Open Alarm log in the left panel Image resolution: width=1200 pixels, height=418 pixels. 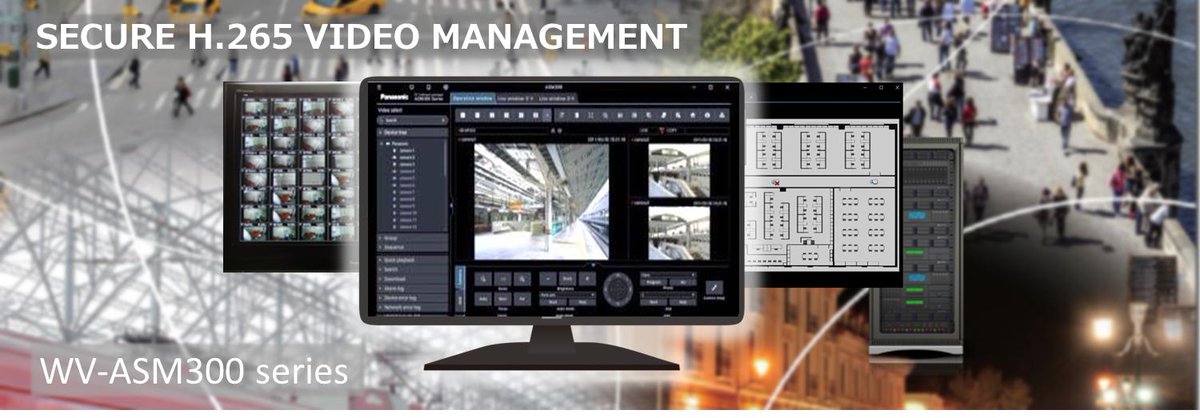click(413, 288)
